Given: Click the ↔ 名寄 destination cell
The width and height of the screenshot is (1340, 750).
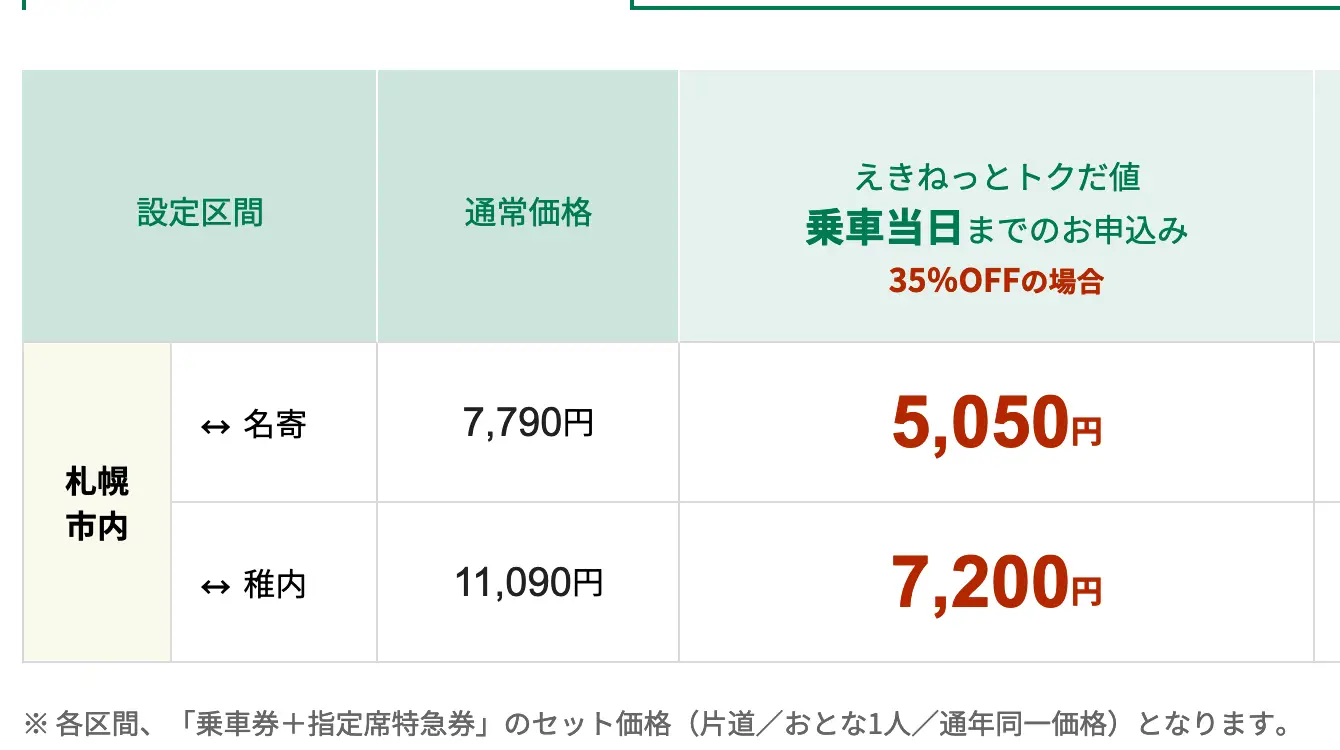Looking at the screenshot, I should 274,423.
